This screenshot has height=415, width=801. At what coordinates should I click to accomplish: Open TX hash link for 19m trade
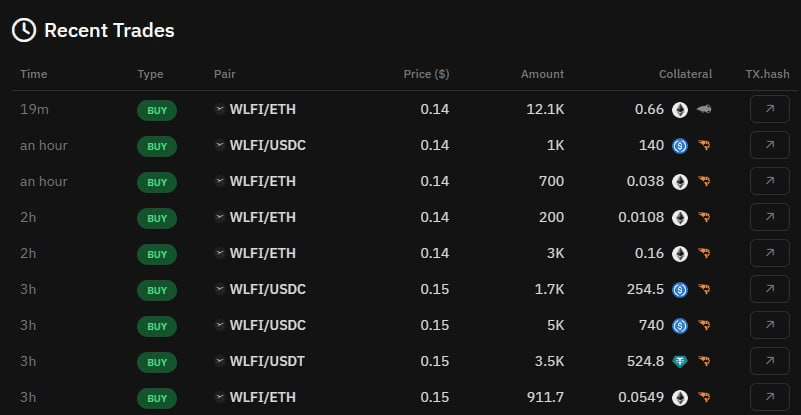click(x=769, y=109)
